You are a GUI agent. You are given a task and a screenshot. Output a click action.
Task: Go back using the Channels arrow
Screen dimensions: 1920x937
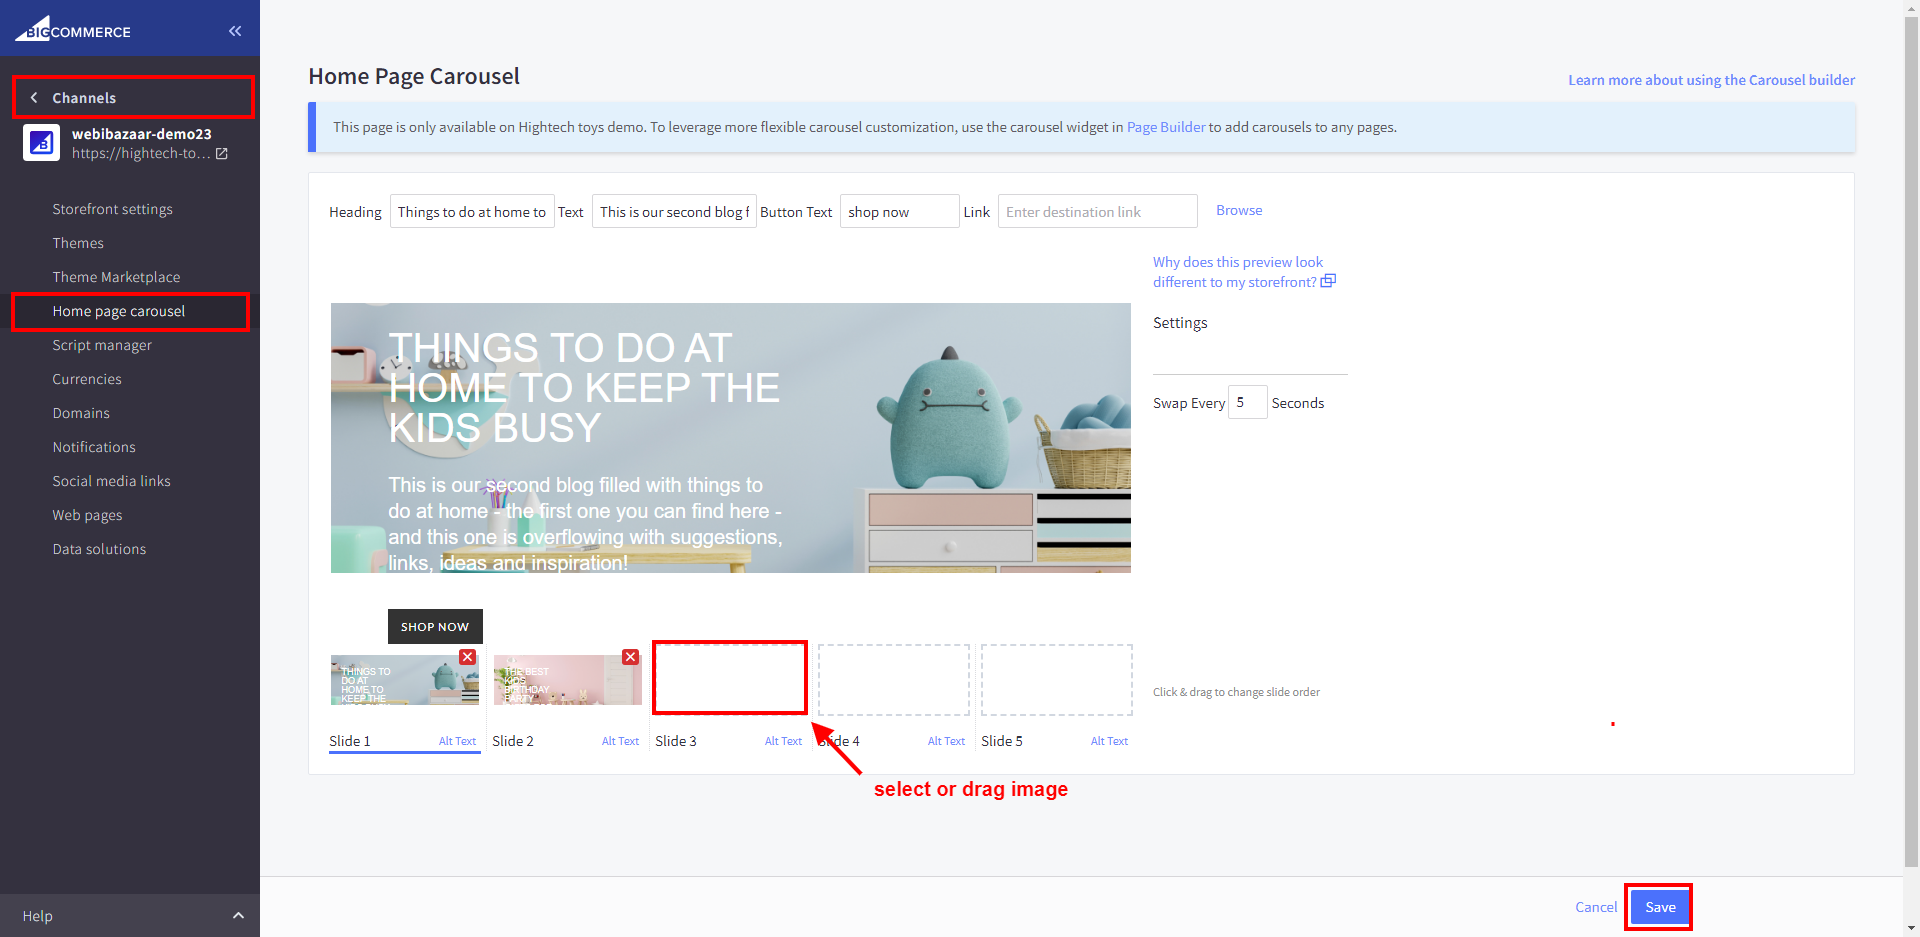pyautogui.click(x=35, y=98)
